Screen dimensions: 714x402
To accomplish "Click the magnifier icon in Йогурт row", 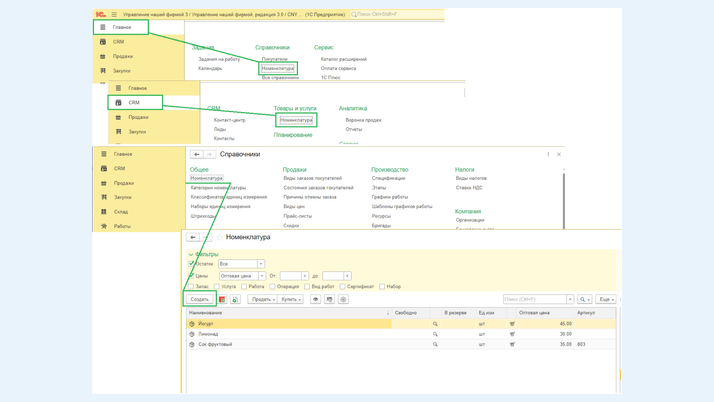I will click(435, 324).
